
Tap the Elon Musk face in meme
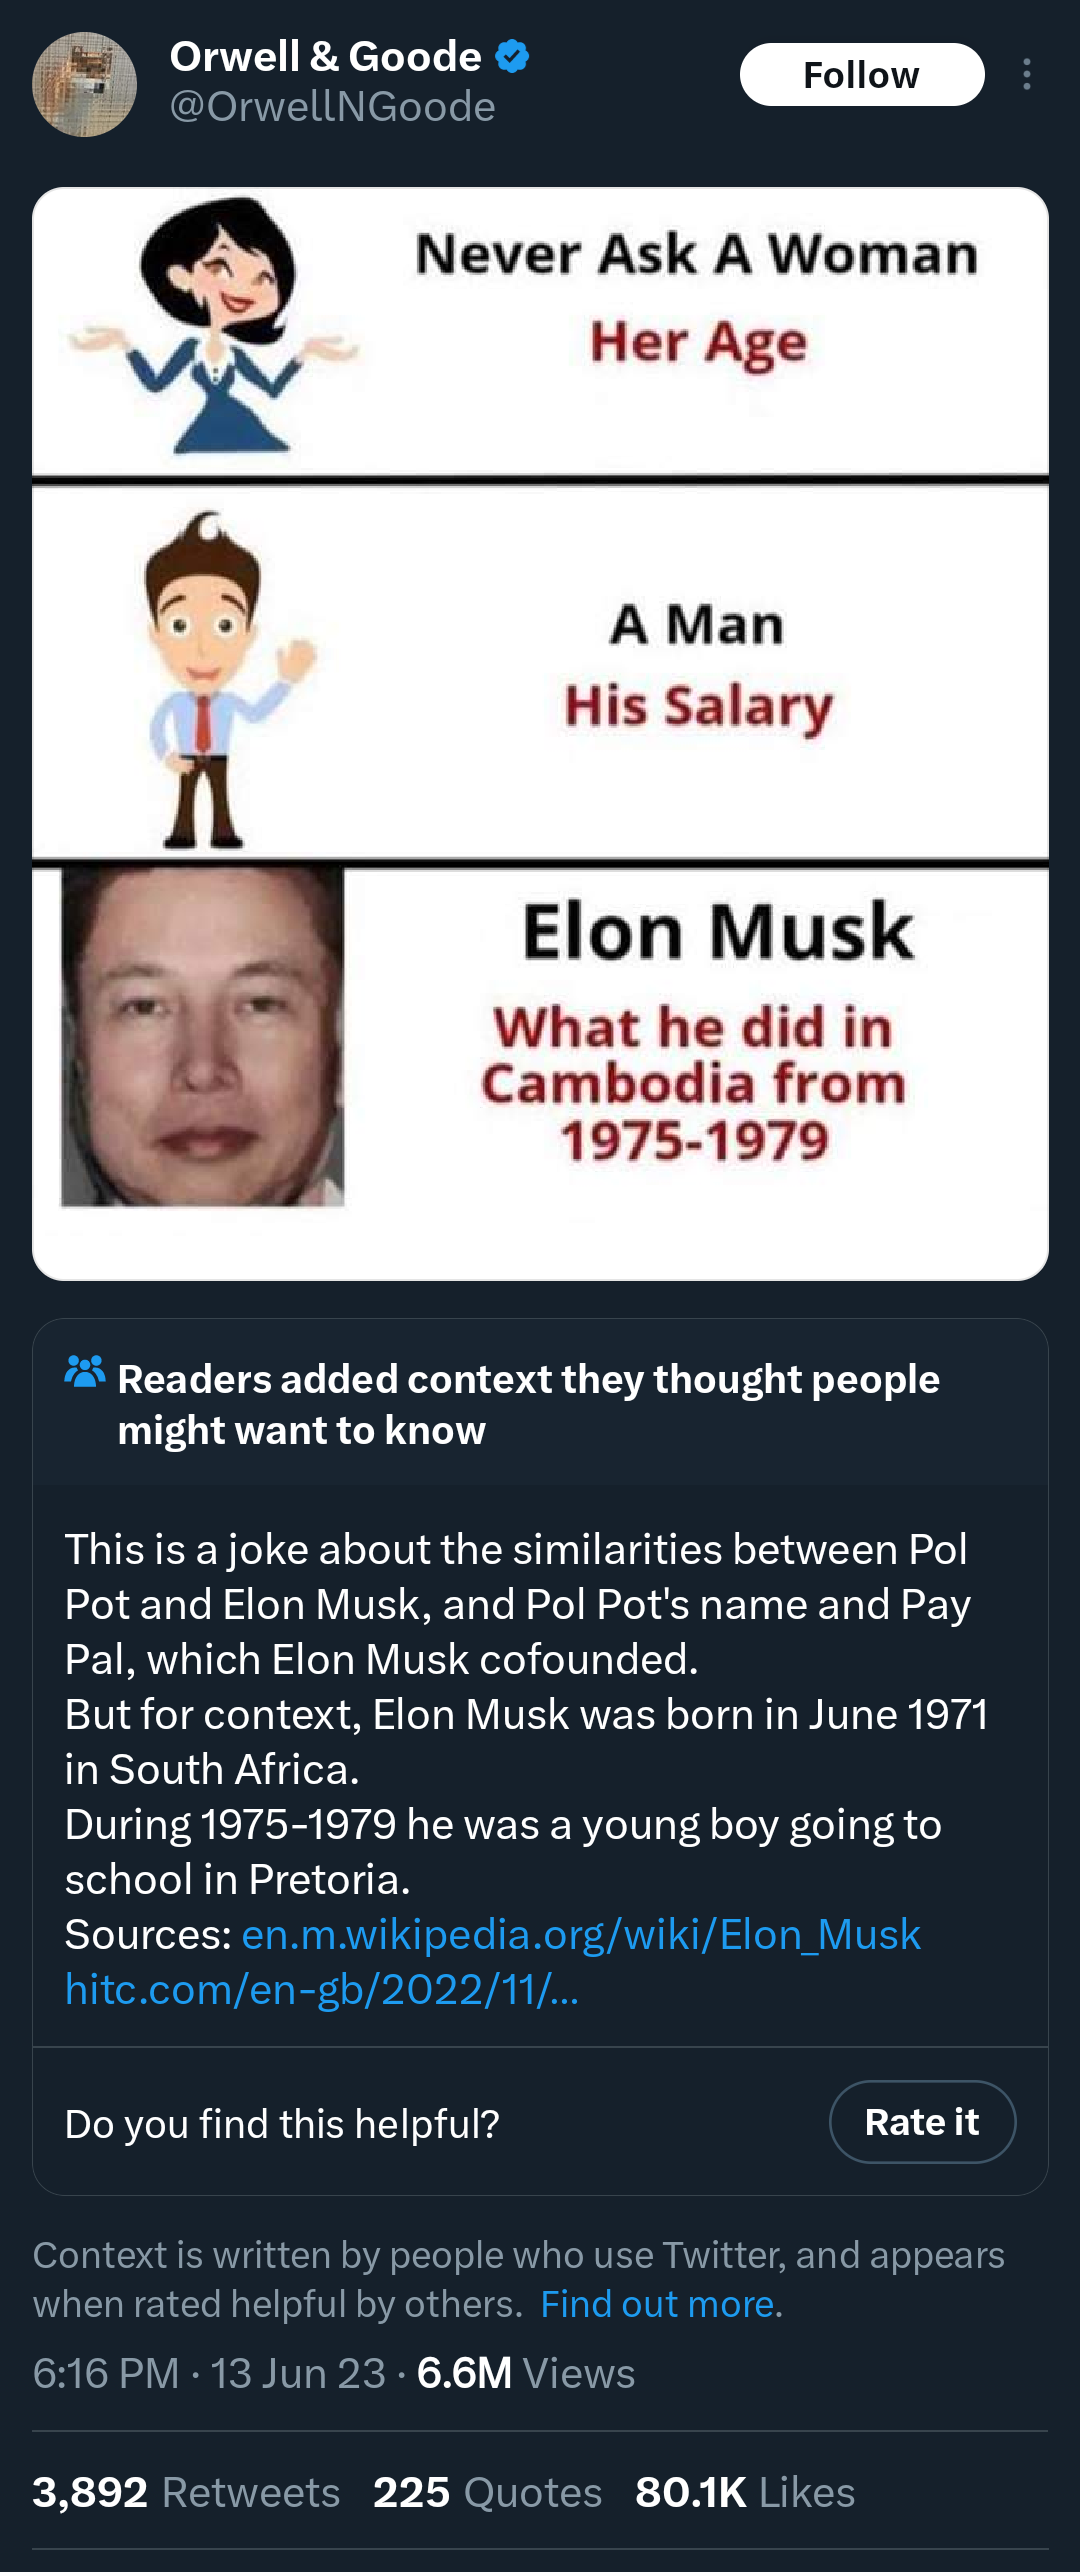(x=202, y=1037)
